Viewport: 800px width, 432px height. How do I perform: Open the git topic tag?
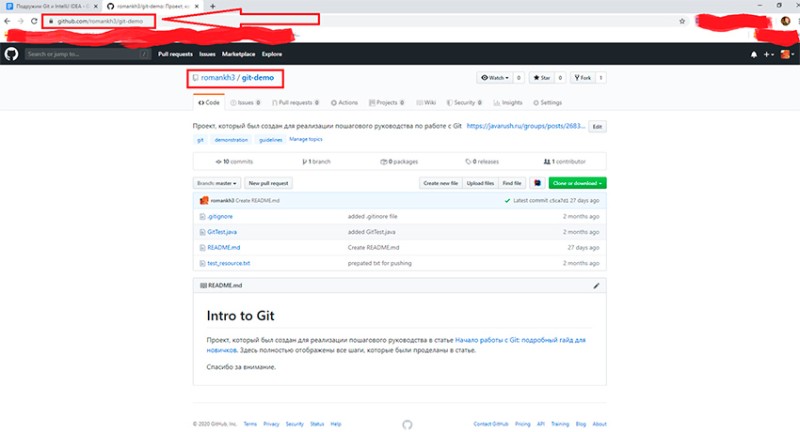coord(200,140)
